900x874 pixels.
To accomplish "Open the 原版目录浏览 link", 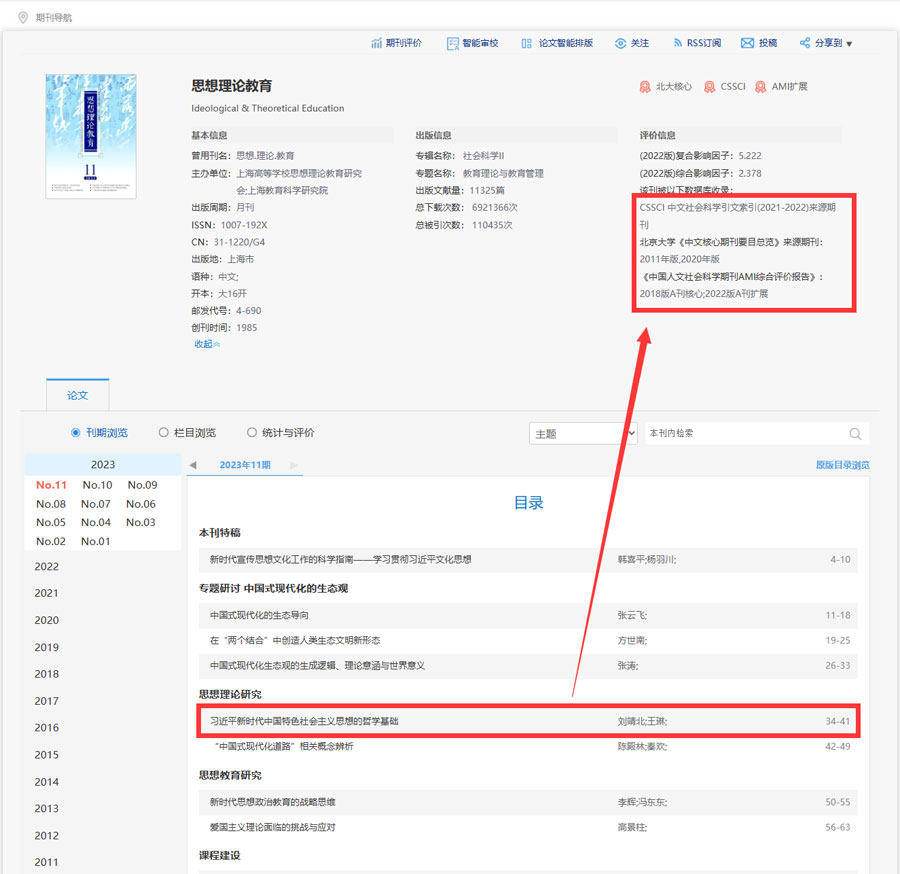I will click(842, 465).
